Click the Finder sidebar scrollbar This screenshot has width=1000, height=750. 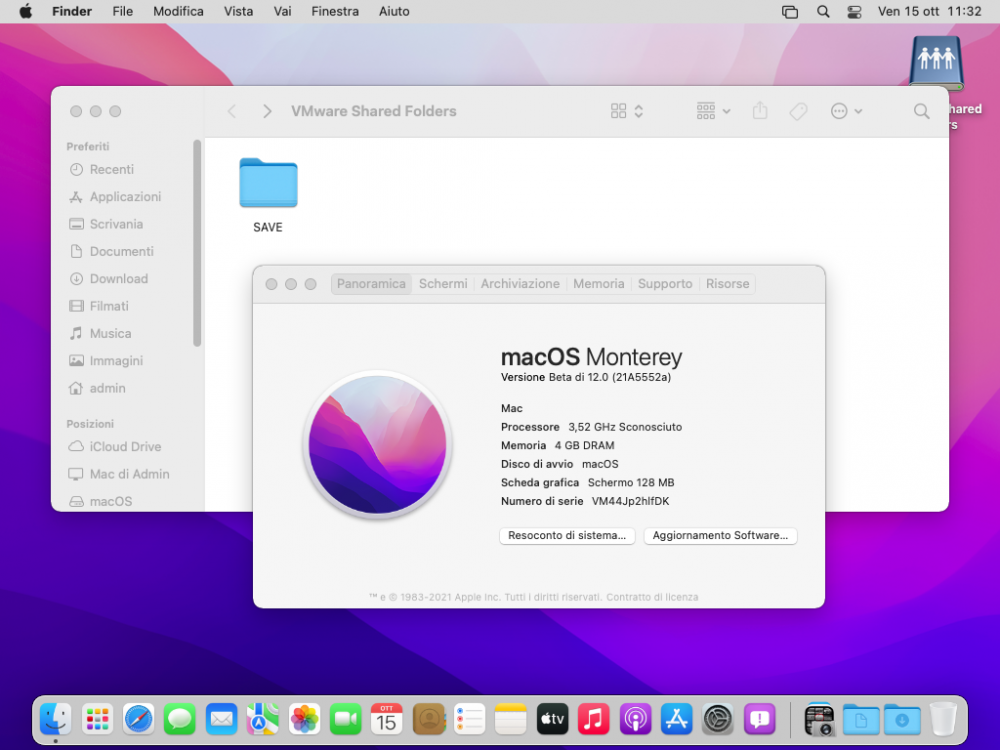pyautogui.click(x=197, y=243)
